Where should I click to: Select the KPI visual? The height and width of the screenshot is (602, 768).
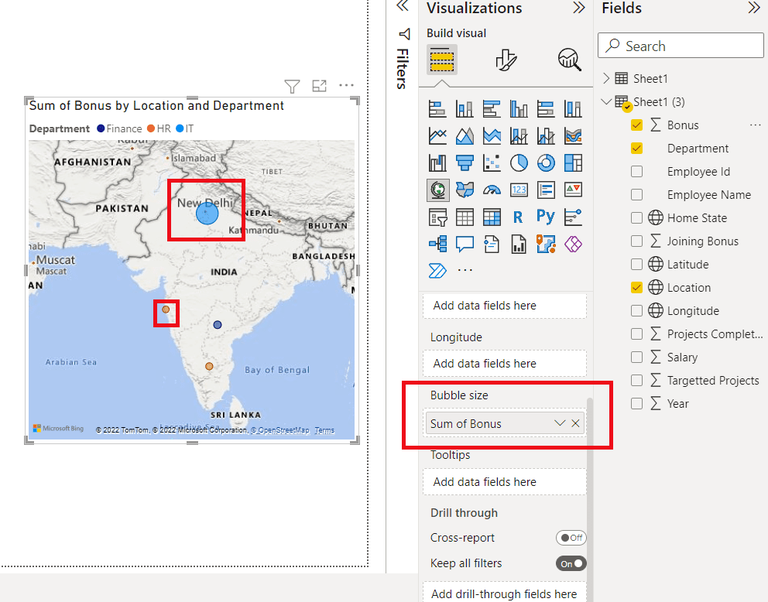coord(573,190)
